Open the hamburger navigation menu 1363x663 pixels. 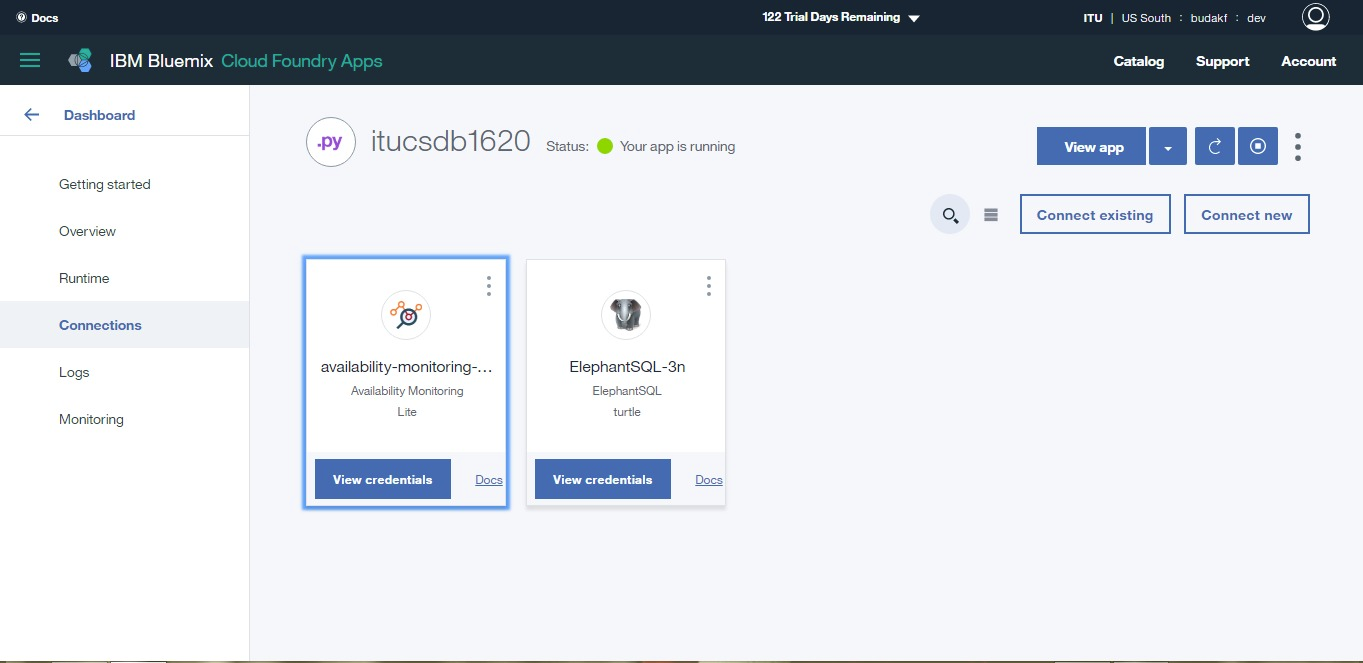(30, 61)
